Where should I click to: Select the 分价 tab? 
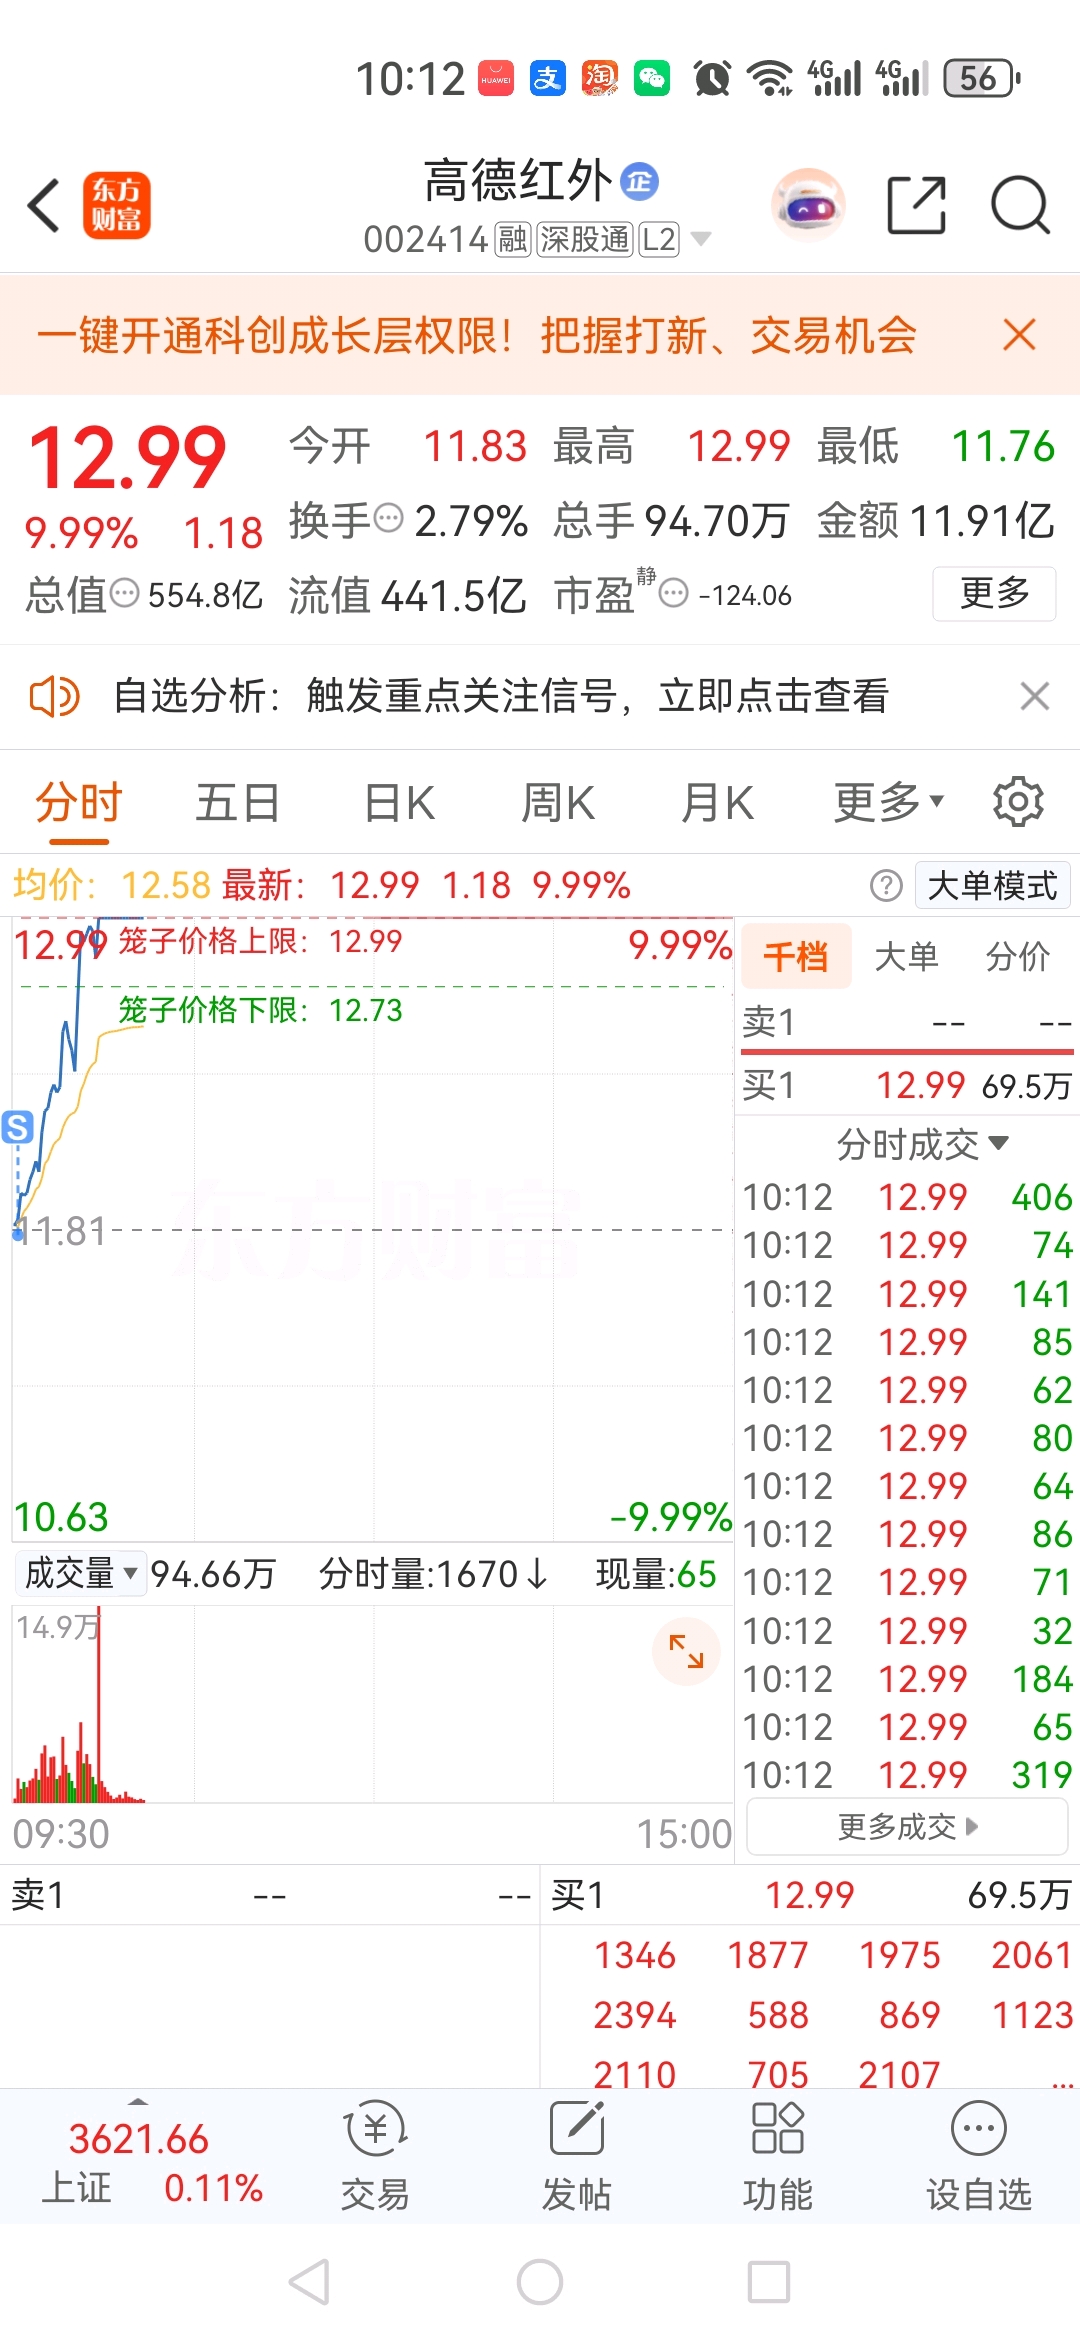tap(1017, 957)
